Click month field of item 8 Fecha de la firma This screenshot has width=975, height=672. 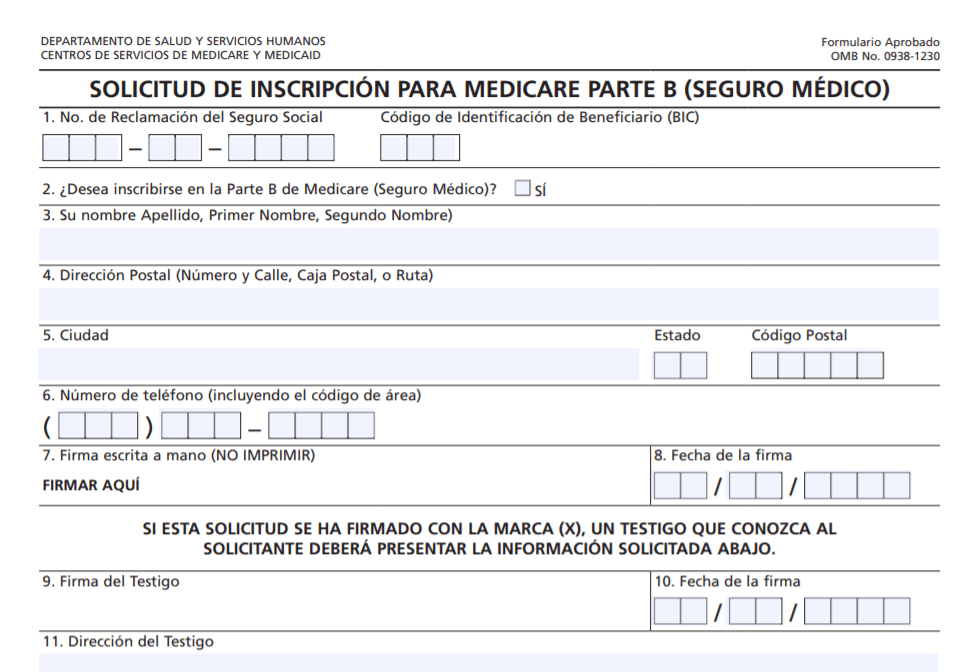click(x=680, y=486)
